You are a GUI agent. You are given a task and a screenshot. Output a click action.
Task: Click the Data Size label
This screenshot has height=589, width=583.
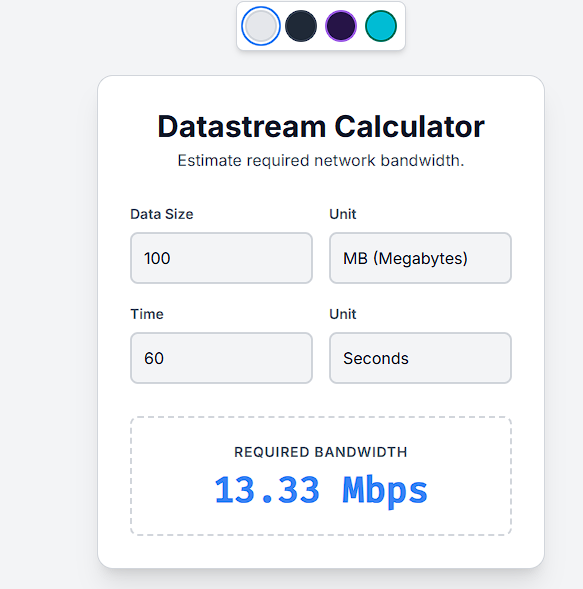tap(162, 214)
